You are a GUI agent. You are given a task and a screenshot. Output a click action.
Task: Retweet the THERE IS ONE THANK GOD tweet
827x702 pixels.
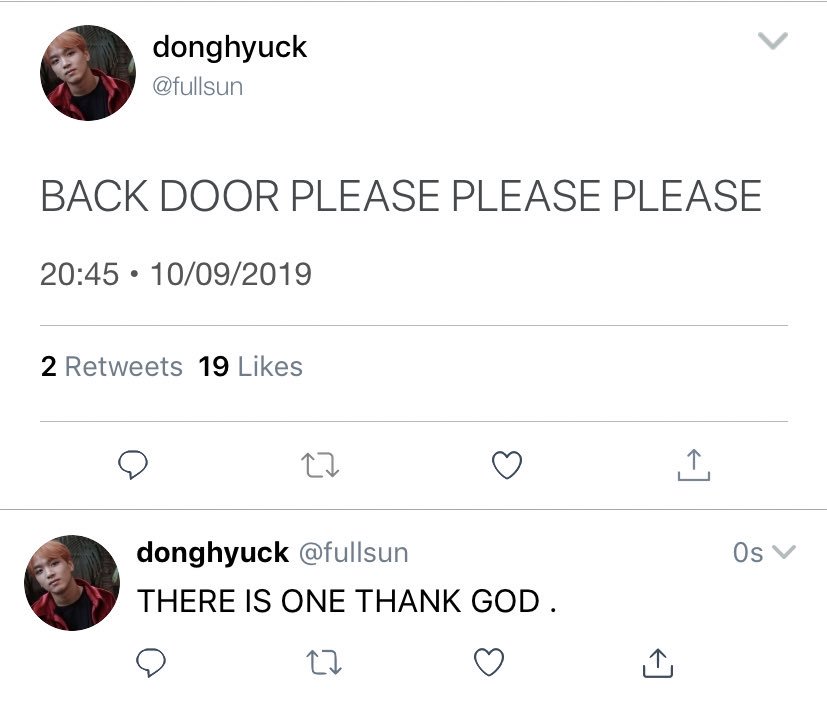coord(324,663)
